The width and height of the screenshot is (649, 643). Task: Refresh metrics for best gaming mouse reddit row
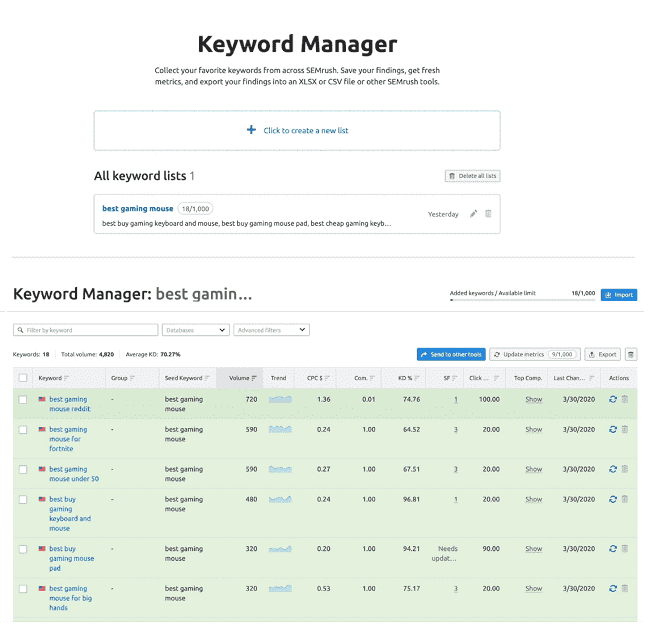[x=613, y=399]
